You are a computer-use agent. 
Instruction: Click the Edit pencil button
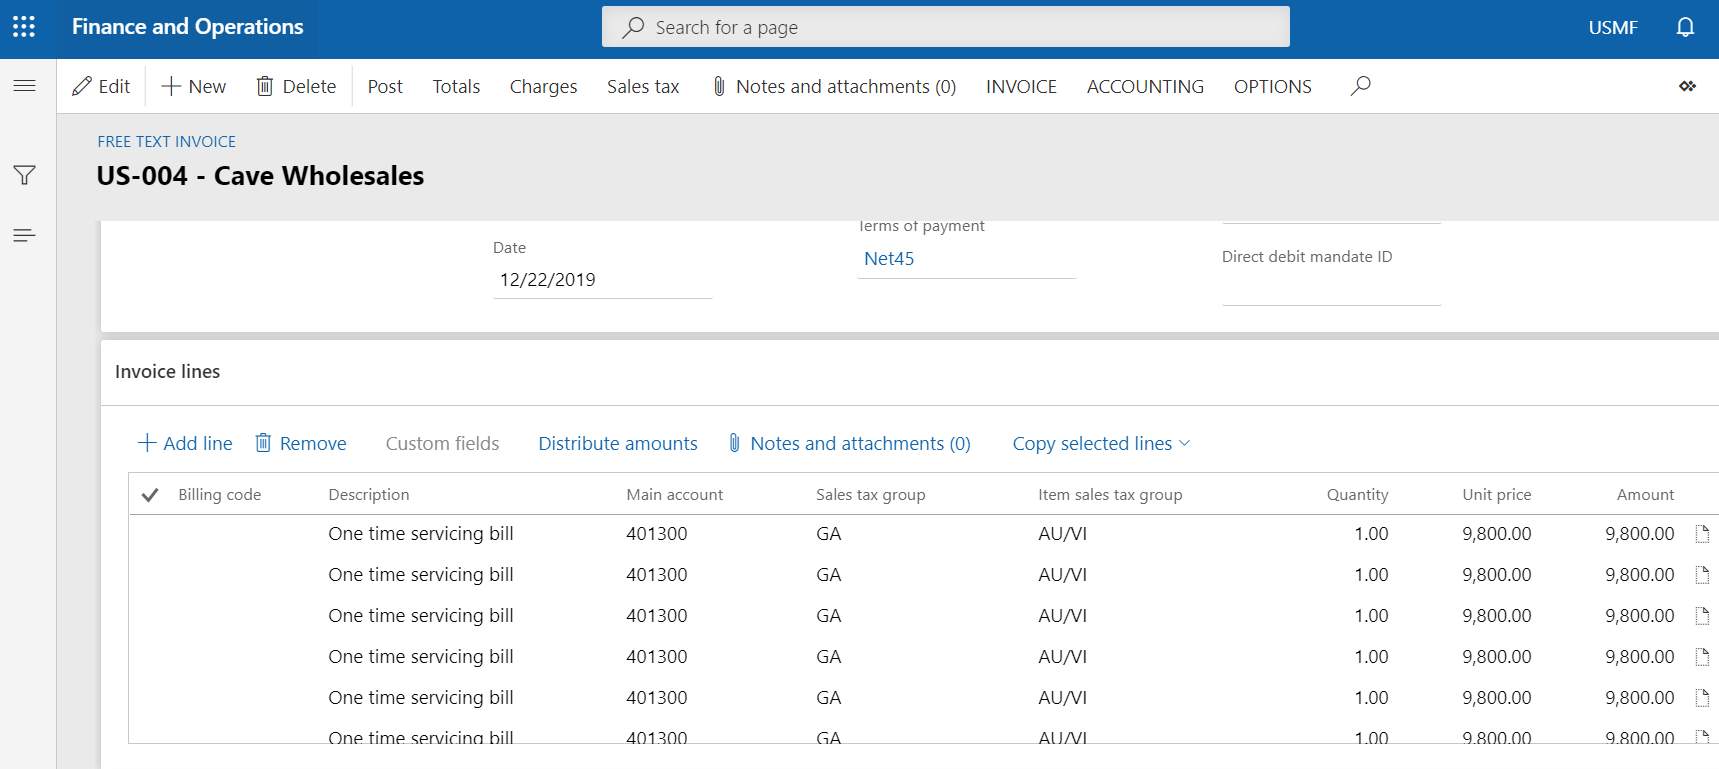coord(101,87)
